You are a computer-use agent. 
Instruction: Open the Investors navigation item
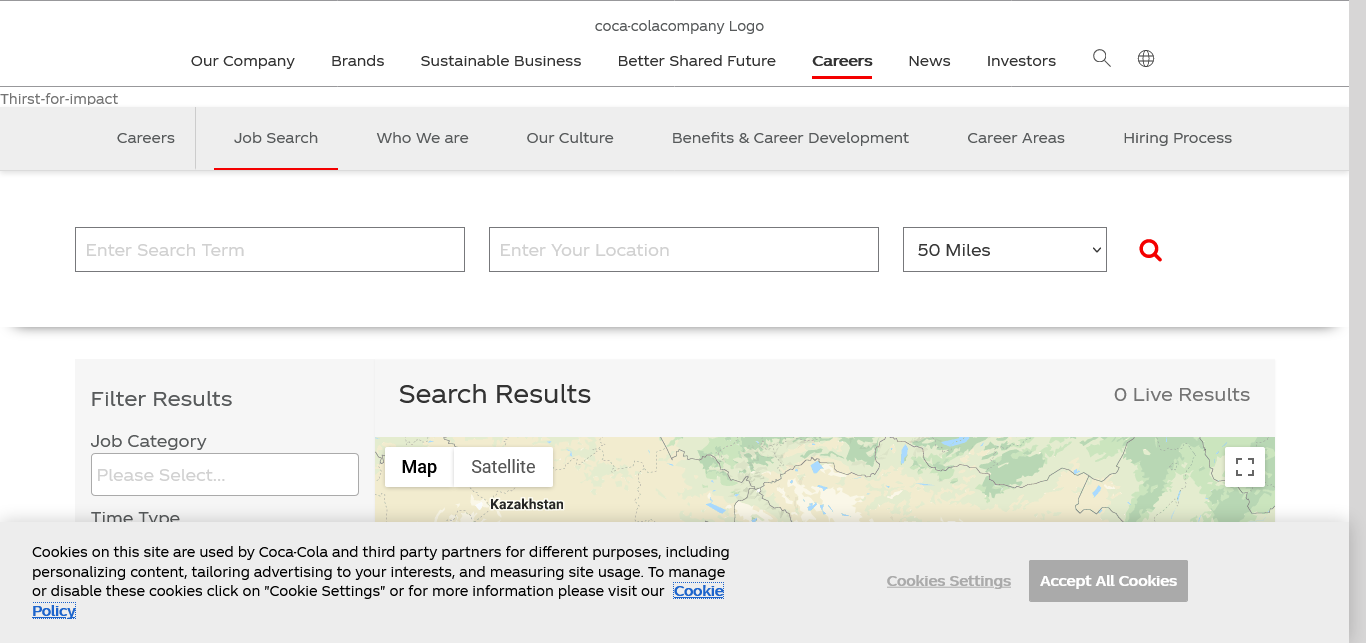click(x=1021, y=61)
